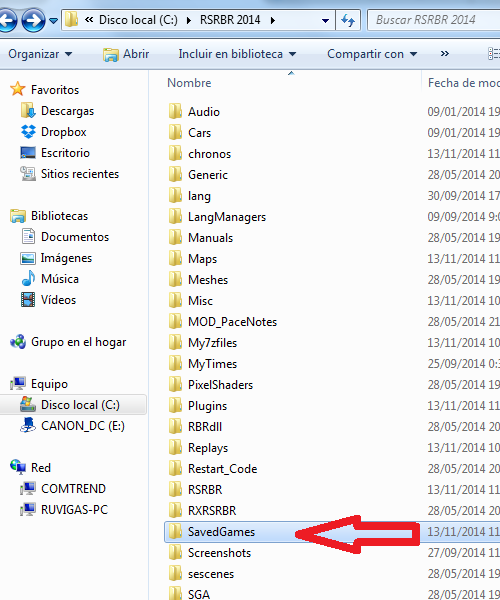The image size is (500, 600).
Task: Open the Compartir con menu
Action: pyautogui.click(x=372, y=54)
